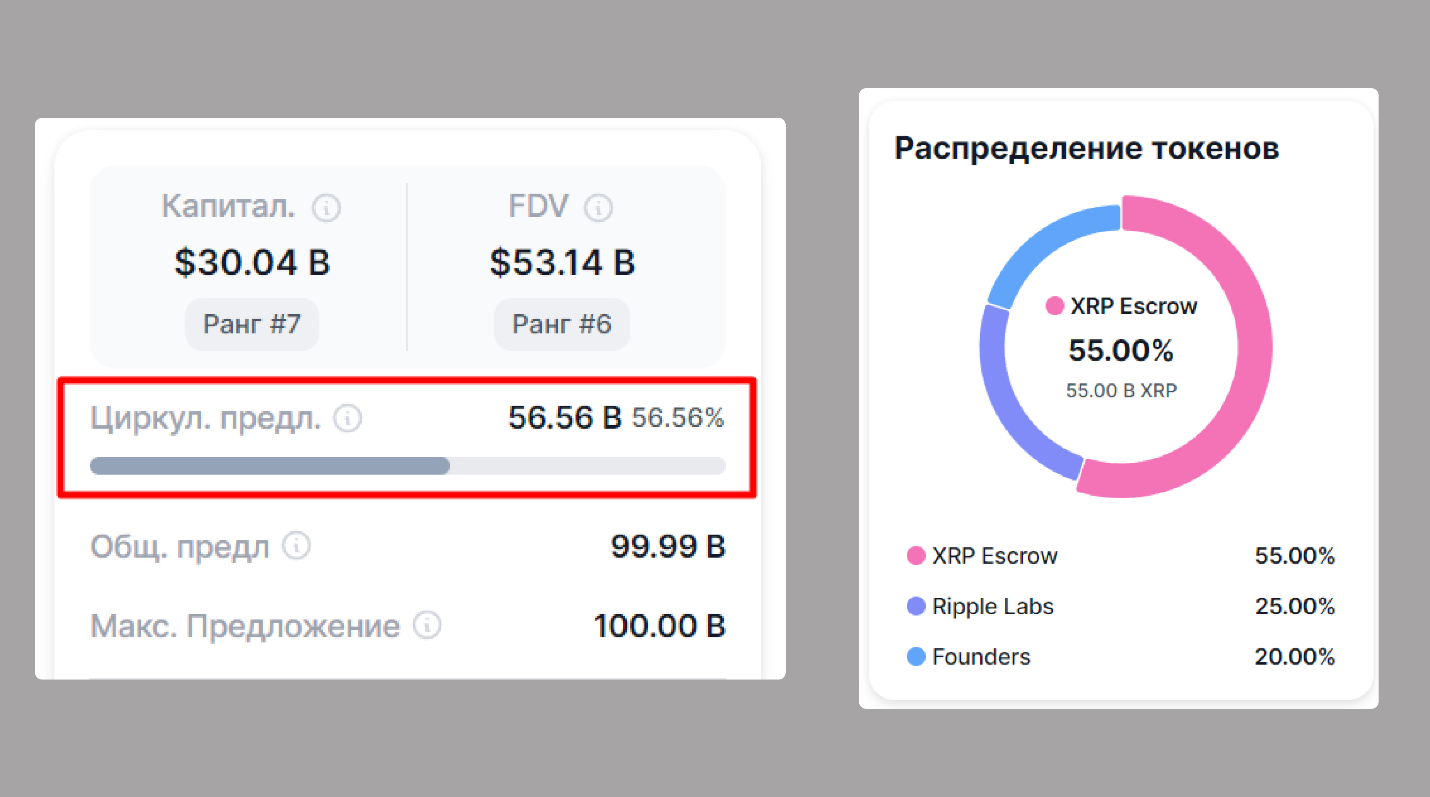This screenshot has height=797, width=1430.
Task: Toggle the XRP Escrow legend entry
Action: point(994,556)
